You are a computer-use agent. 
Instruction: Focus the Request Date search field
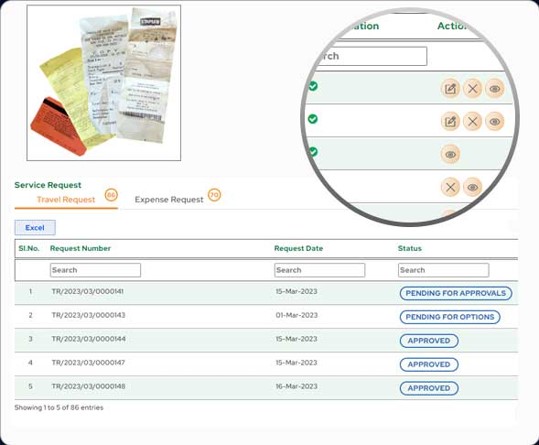pyautogui.click(x=320, y=270)
